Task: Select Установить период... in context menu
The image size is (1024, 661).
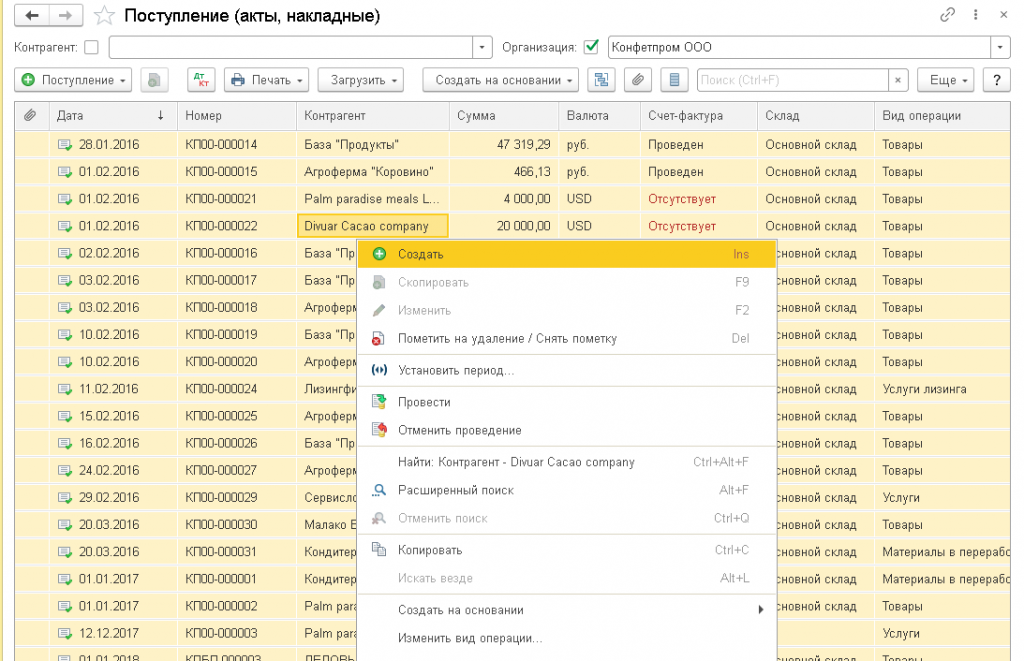Action: (x=567, y=370)
